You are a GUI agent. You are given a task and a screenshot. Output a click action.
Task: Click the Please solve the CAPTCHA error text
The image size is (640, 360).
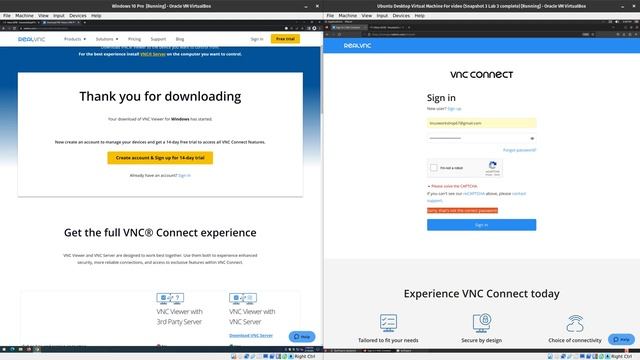pos(454,186)
